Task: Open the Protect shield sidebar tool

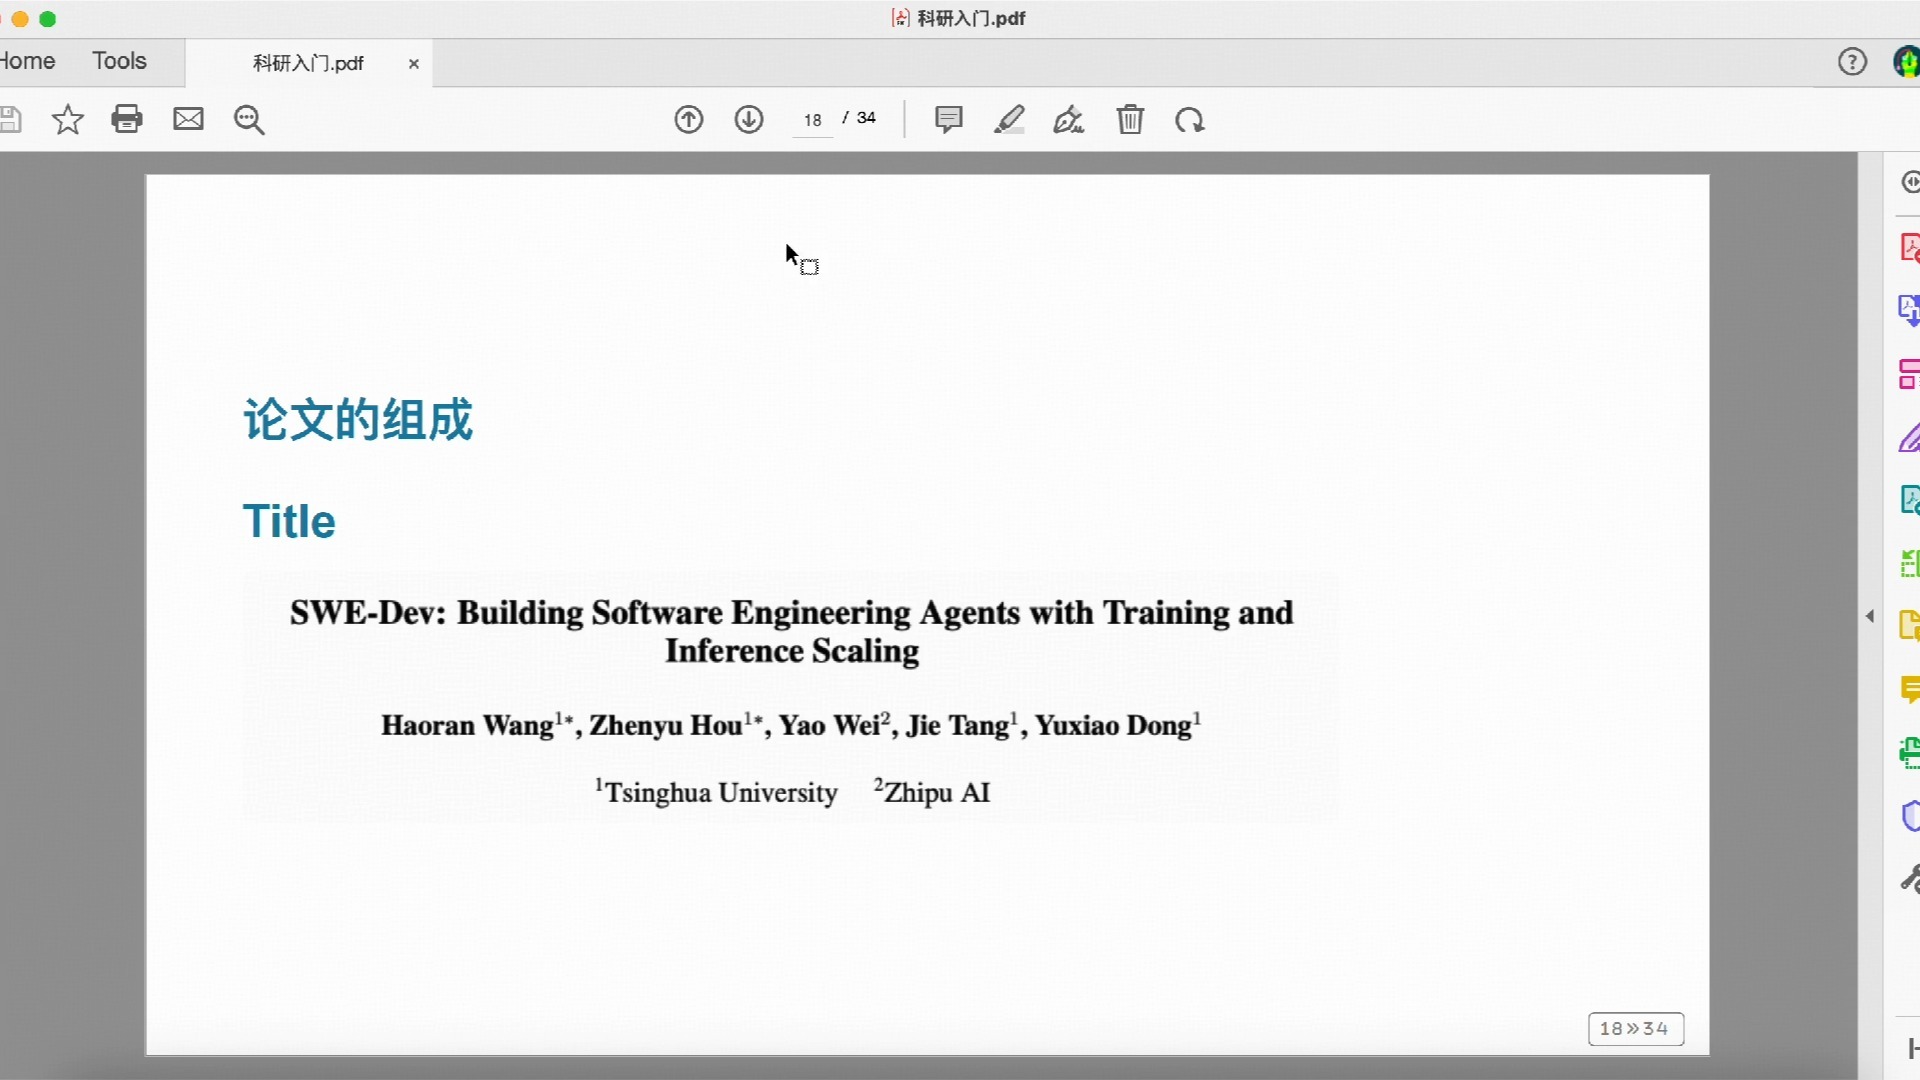Action: click(x=1910, y=816)
